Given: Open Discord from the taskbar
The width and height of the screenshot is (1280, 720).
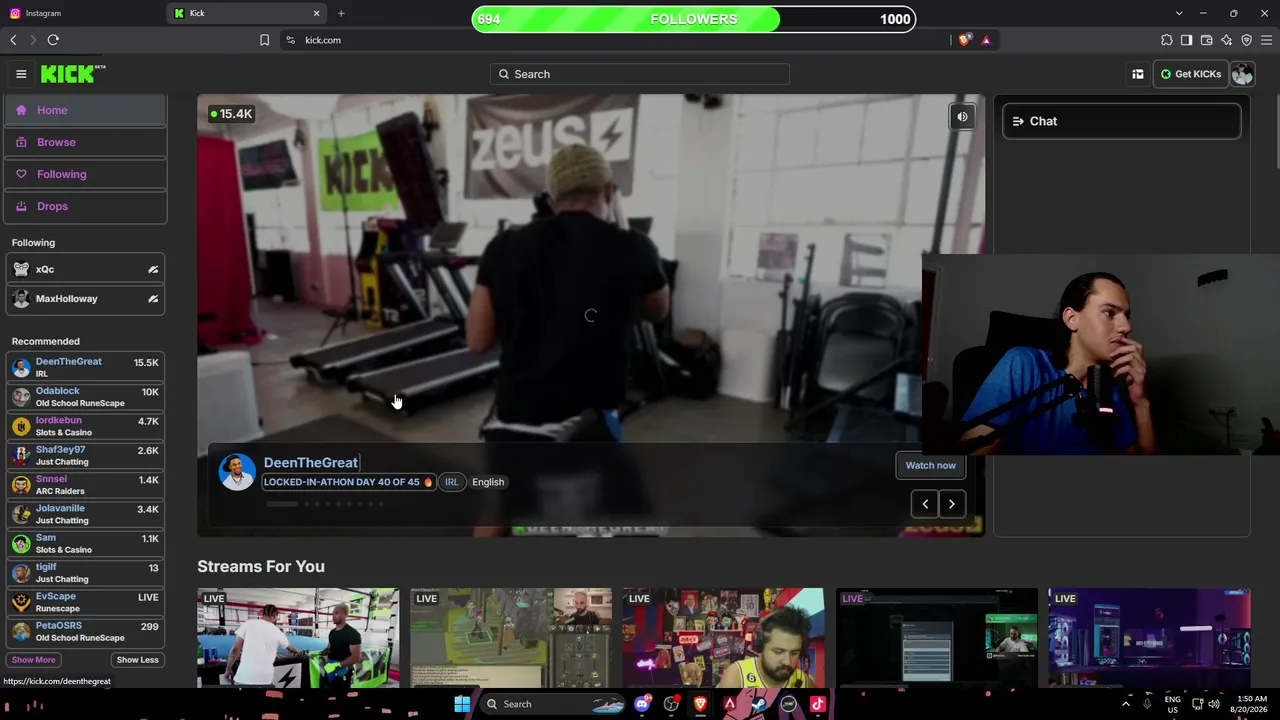Looking at the screenshot, I should (x=642, y=704).
